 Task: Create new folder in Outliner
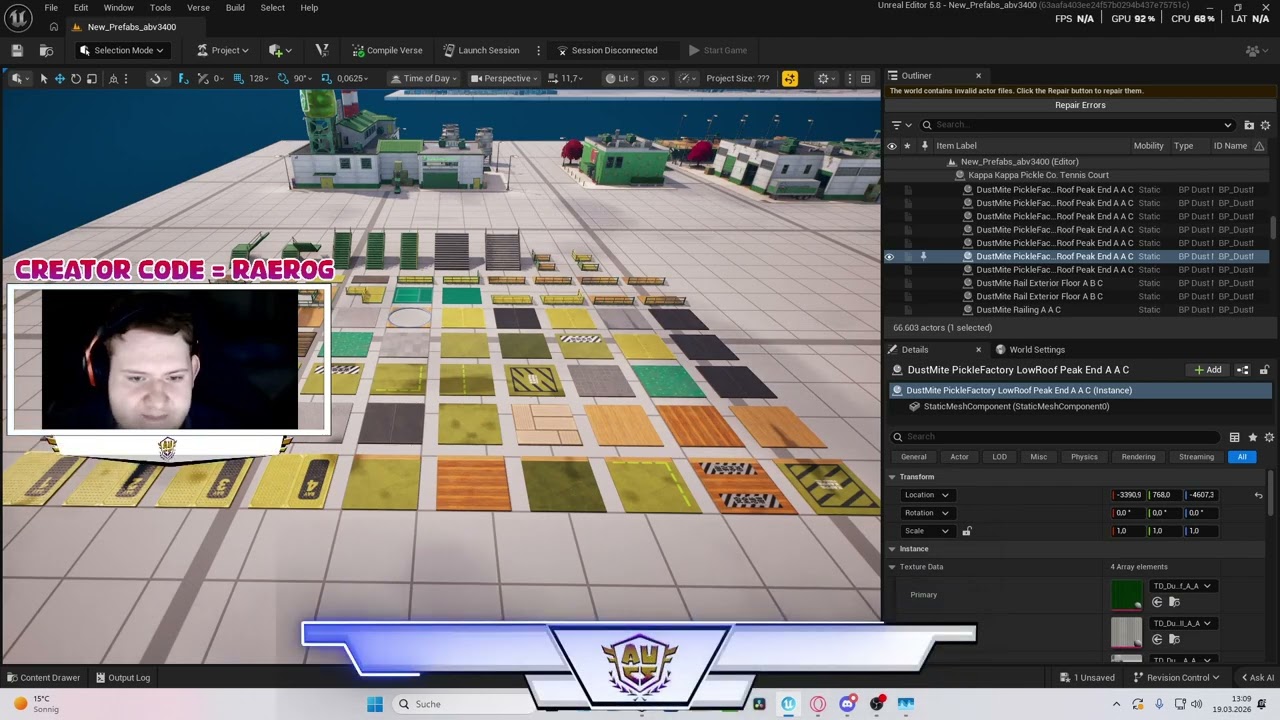1249,125
